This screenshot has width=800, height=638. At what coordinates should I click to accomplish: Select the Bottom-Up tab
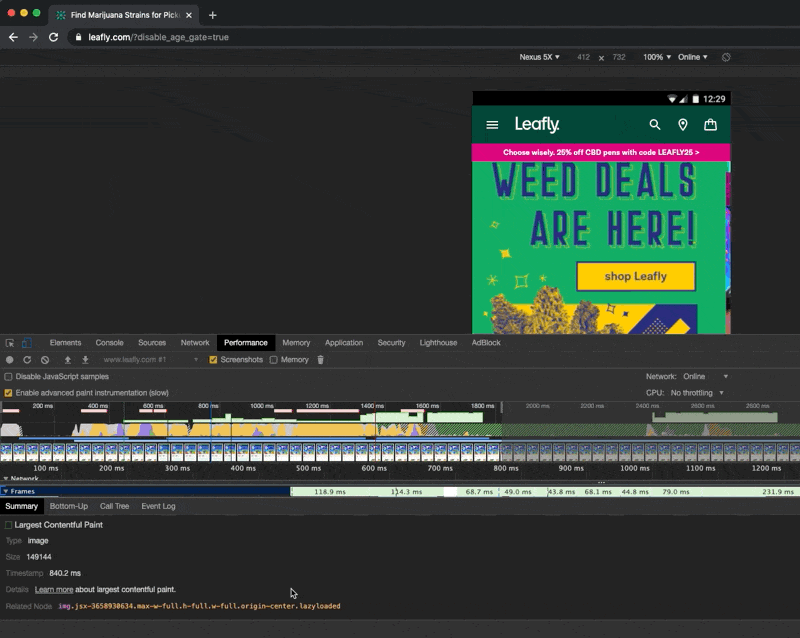[68, 506]
